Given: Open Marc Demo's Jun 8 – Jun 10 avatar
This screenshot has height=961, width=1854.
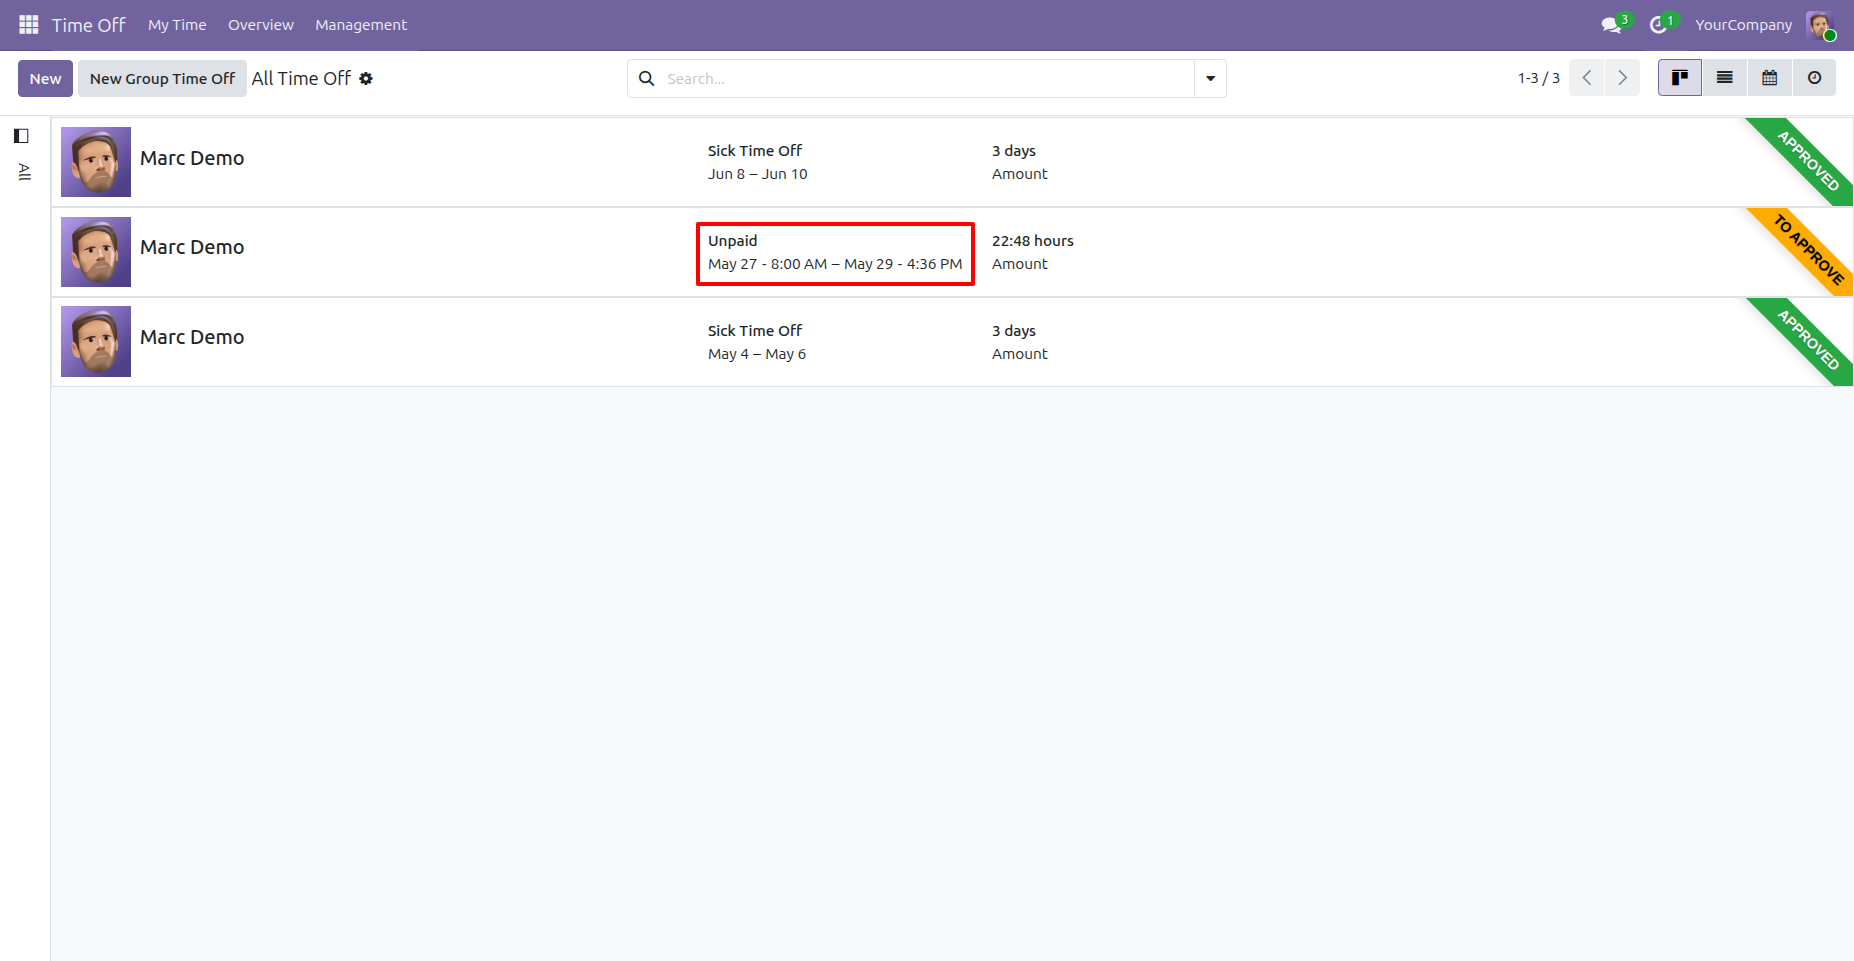Looking at the screenshot, I should [96, 162].
